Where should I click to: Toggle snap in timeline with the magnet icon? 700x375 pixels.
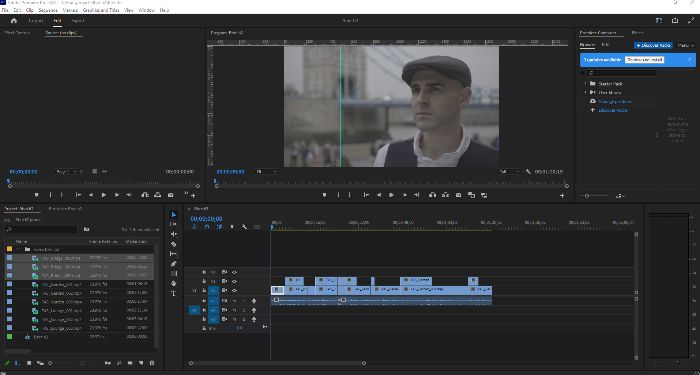point(207,227)
